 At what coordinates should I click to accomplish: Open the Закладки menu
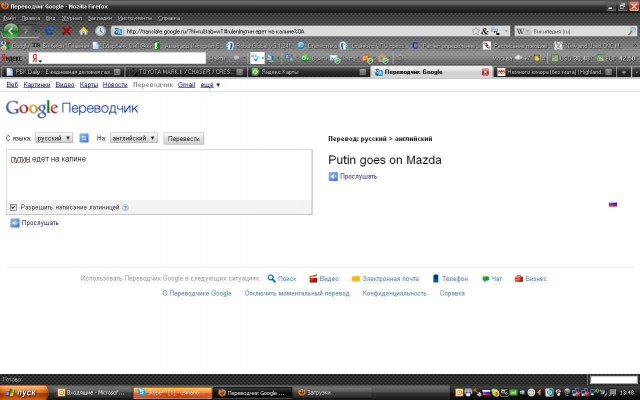coord(100,18)
